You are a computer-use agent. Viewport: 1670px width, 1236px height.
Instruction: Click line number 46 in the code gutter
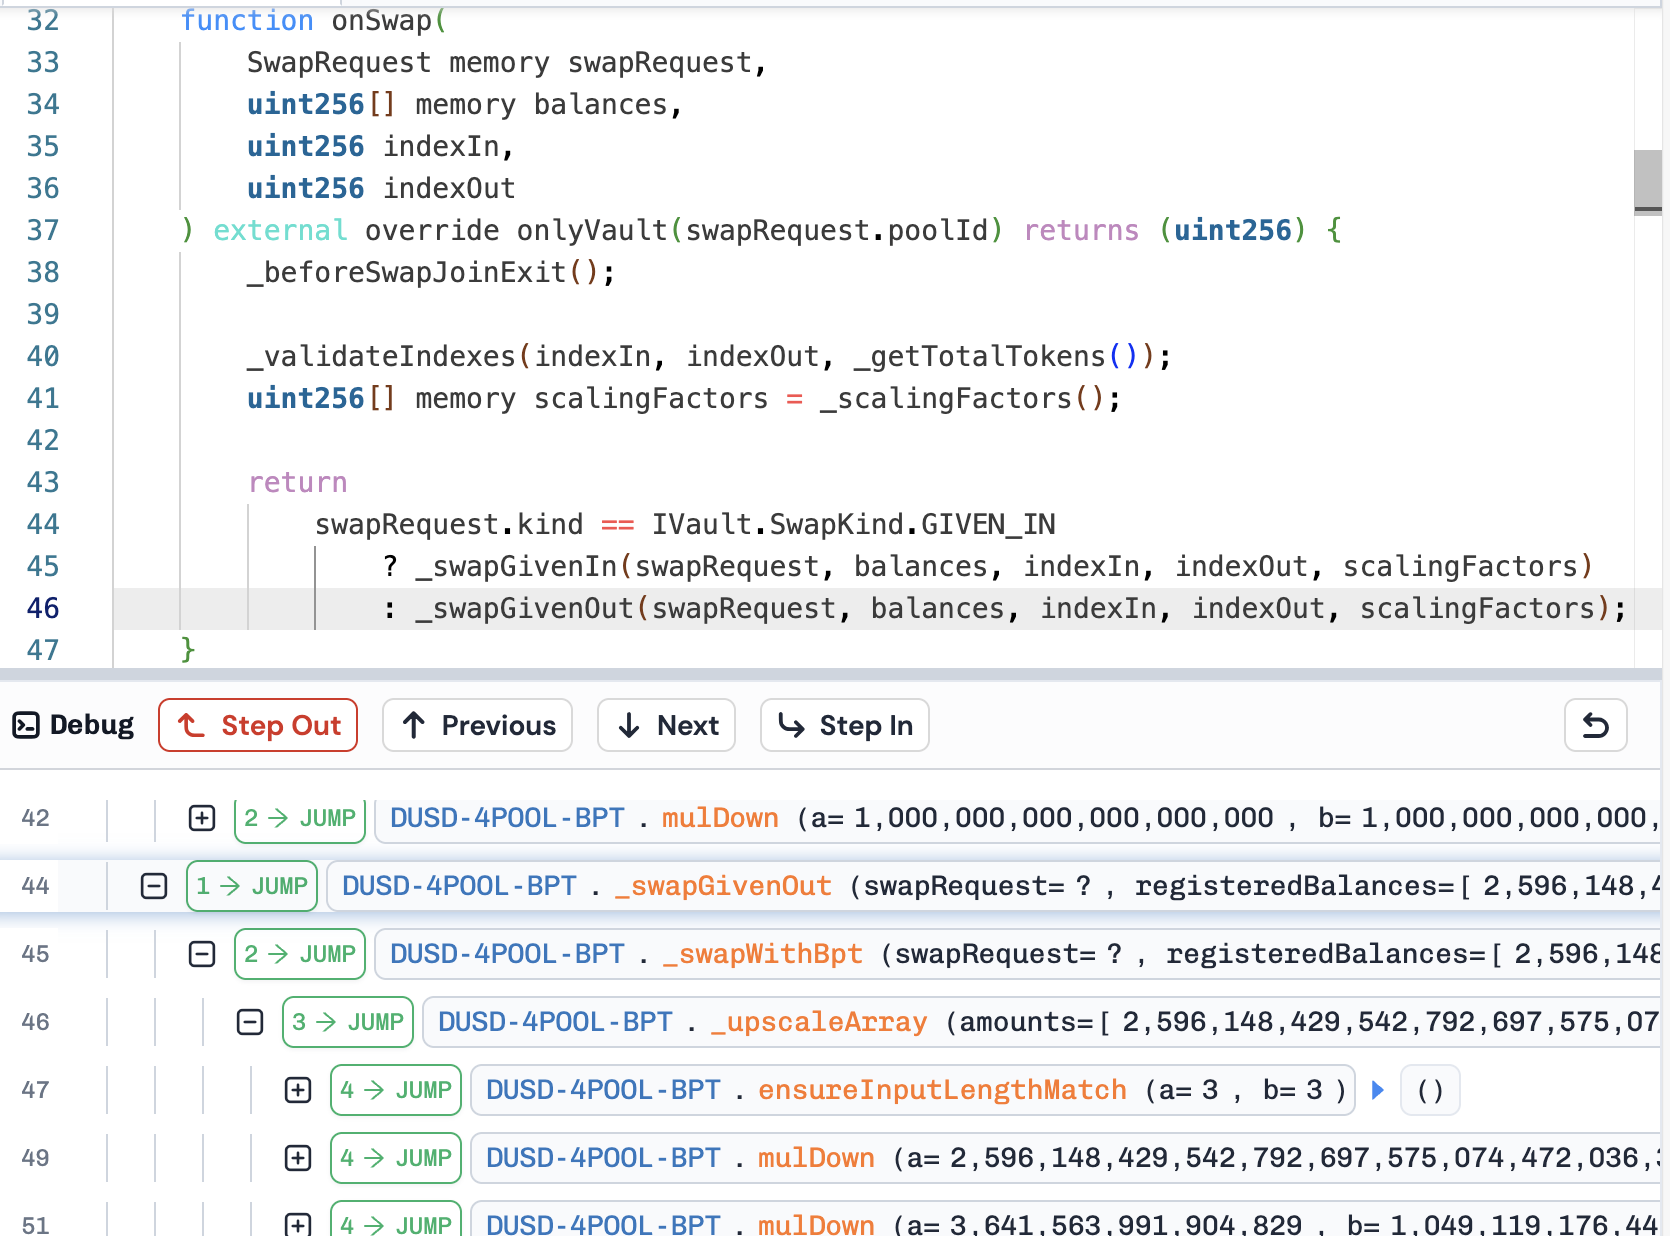43,608
